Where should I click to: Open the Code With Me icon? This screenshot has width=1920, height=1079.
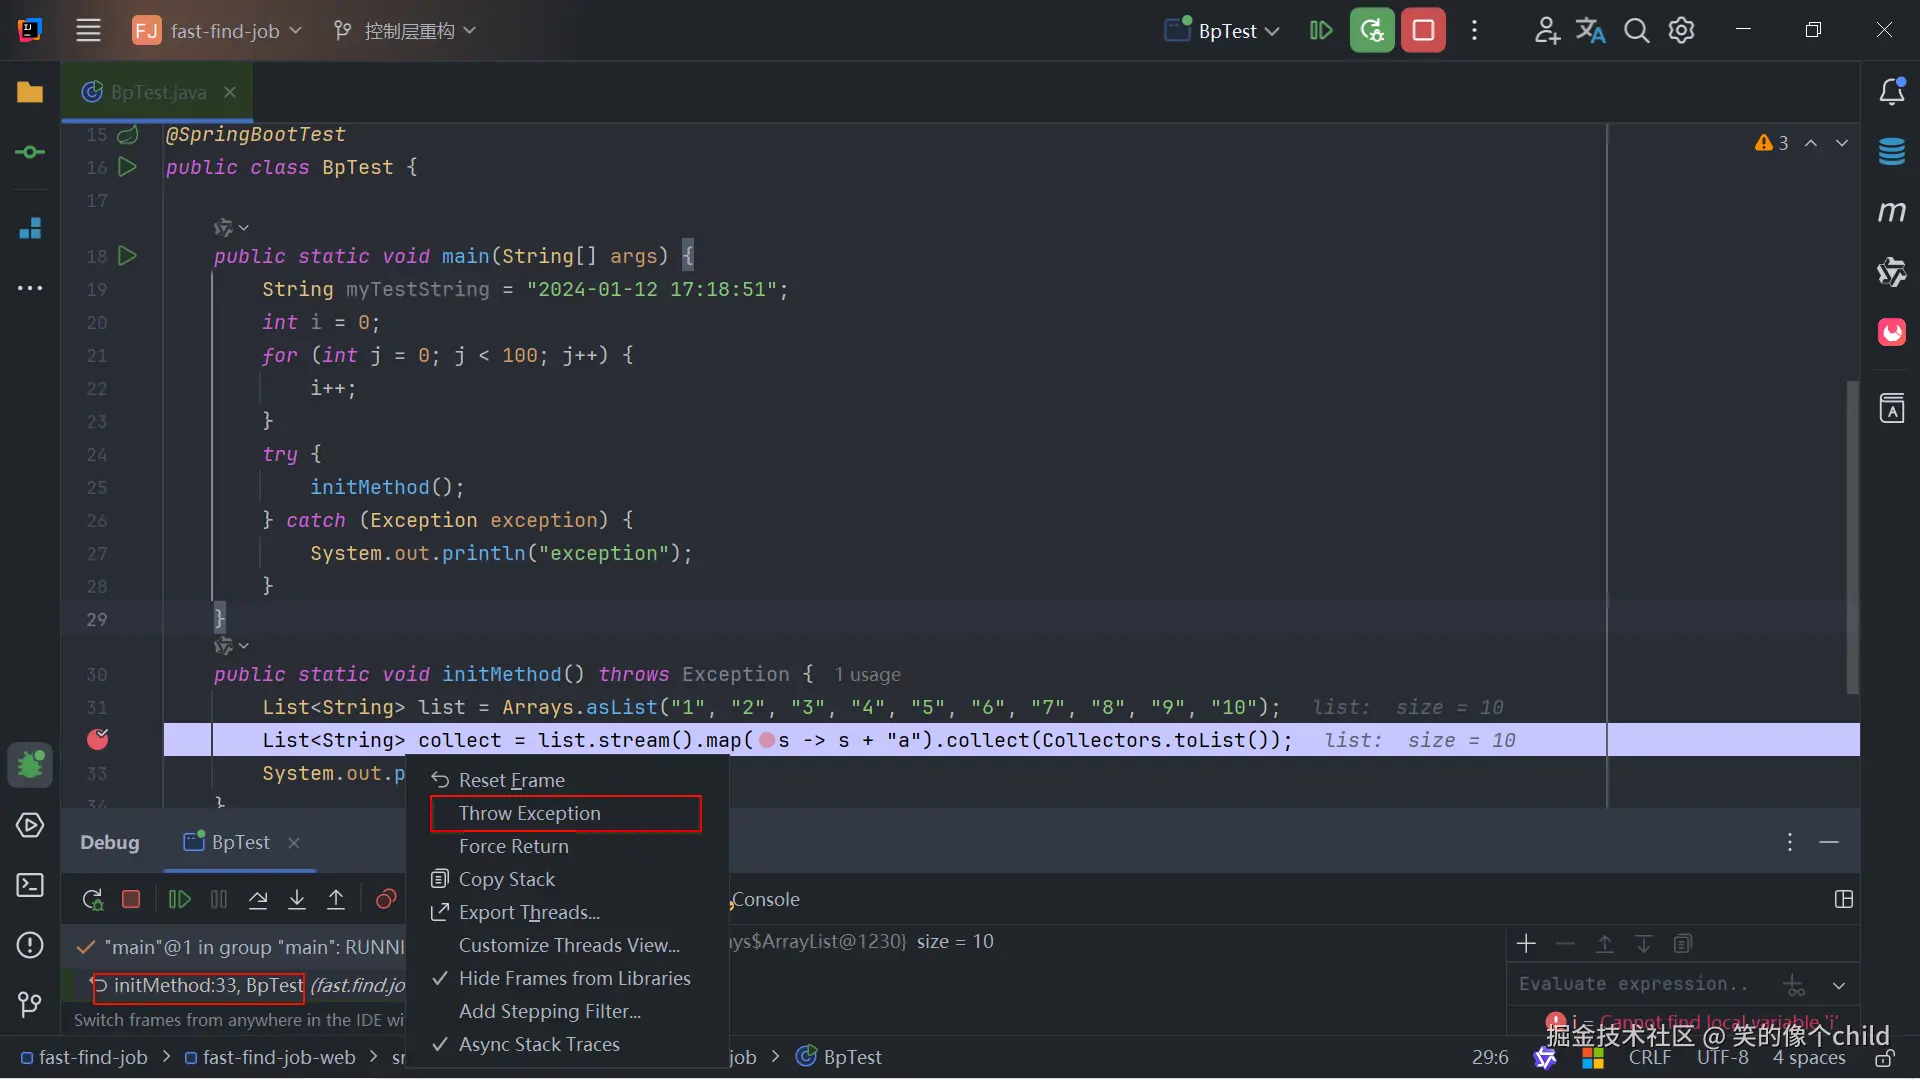(x=1546, y=31)
